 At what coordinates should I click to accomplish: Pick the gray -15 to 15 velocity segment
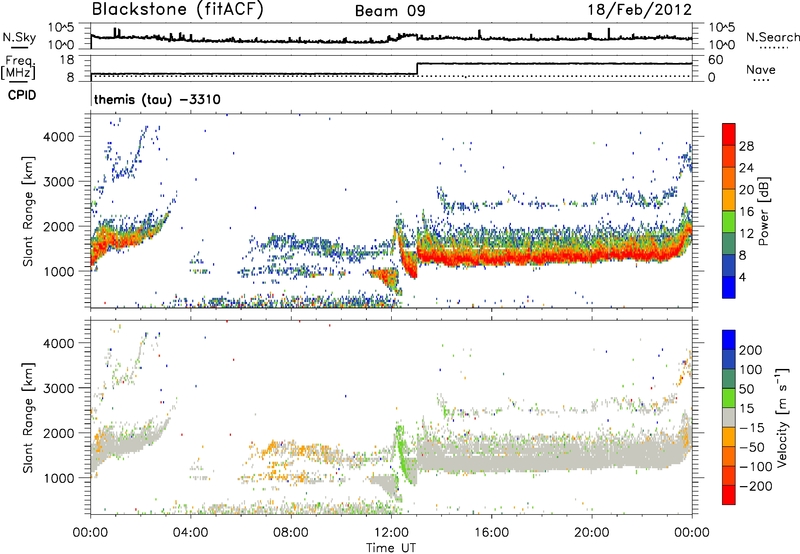click(729, 417)
